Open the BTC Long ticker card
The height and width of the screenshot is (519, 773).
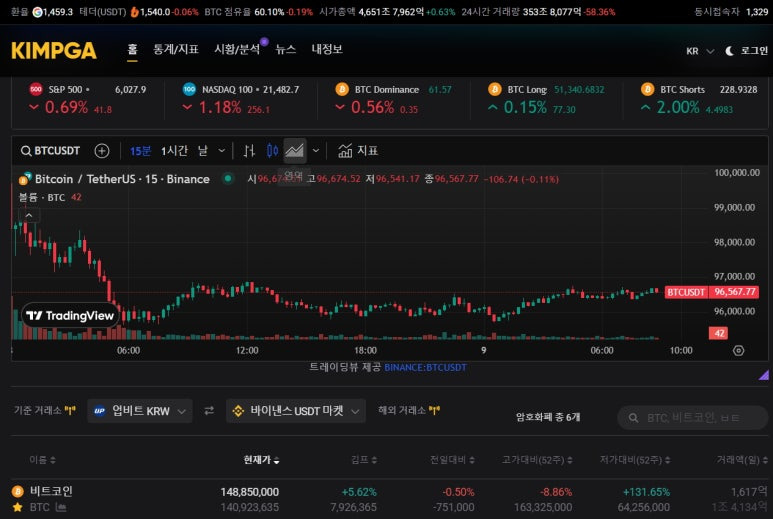point(546,99)
